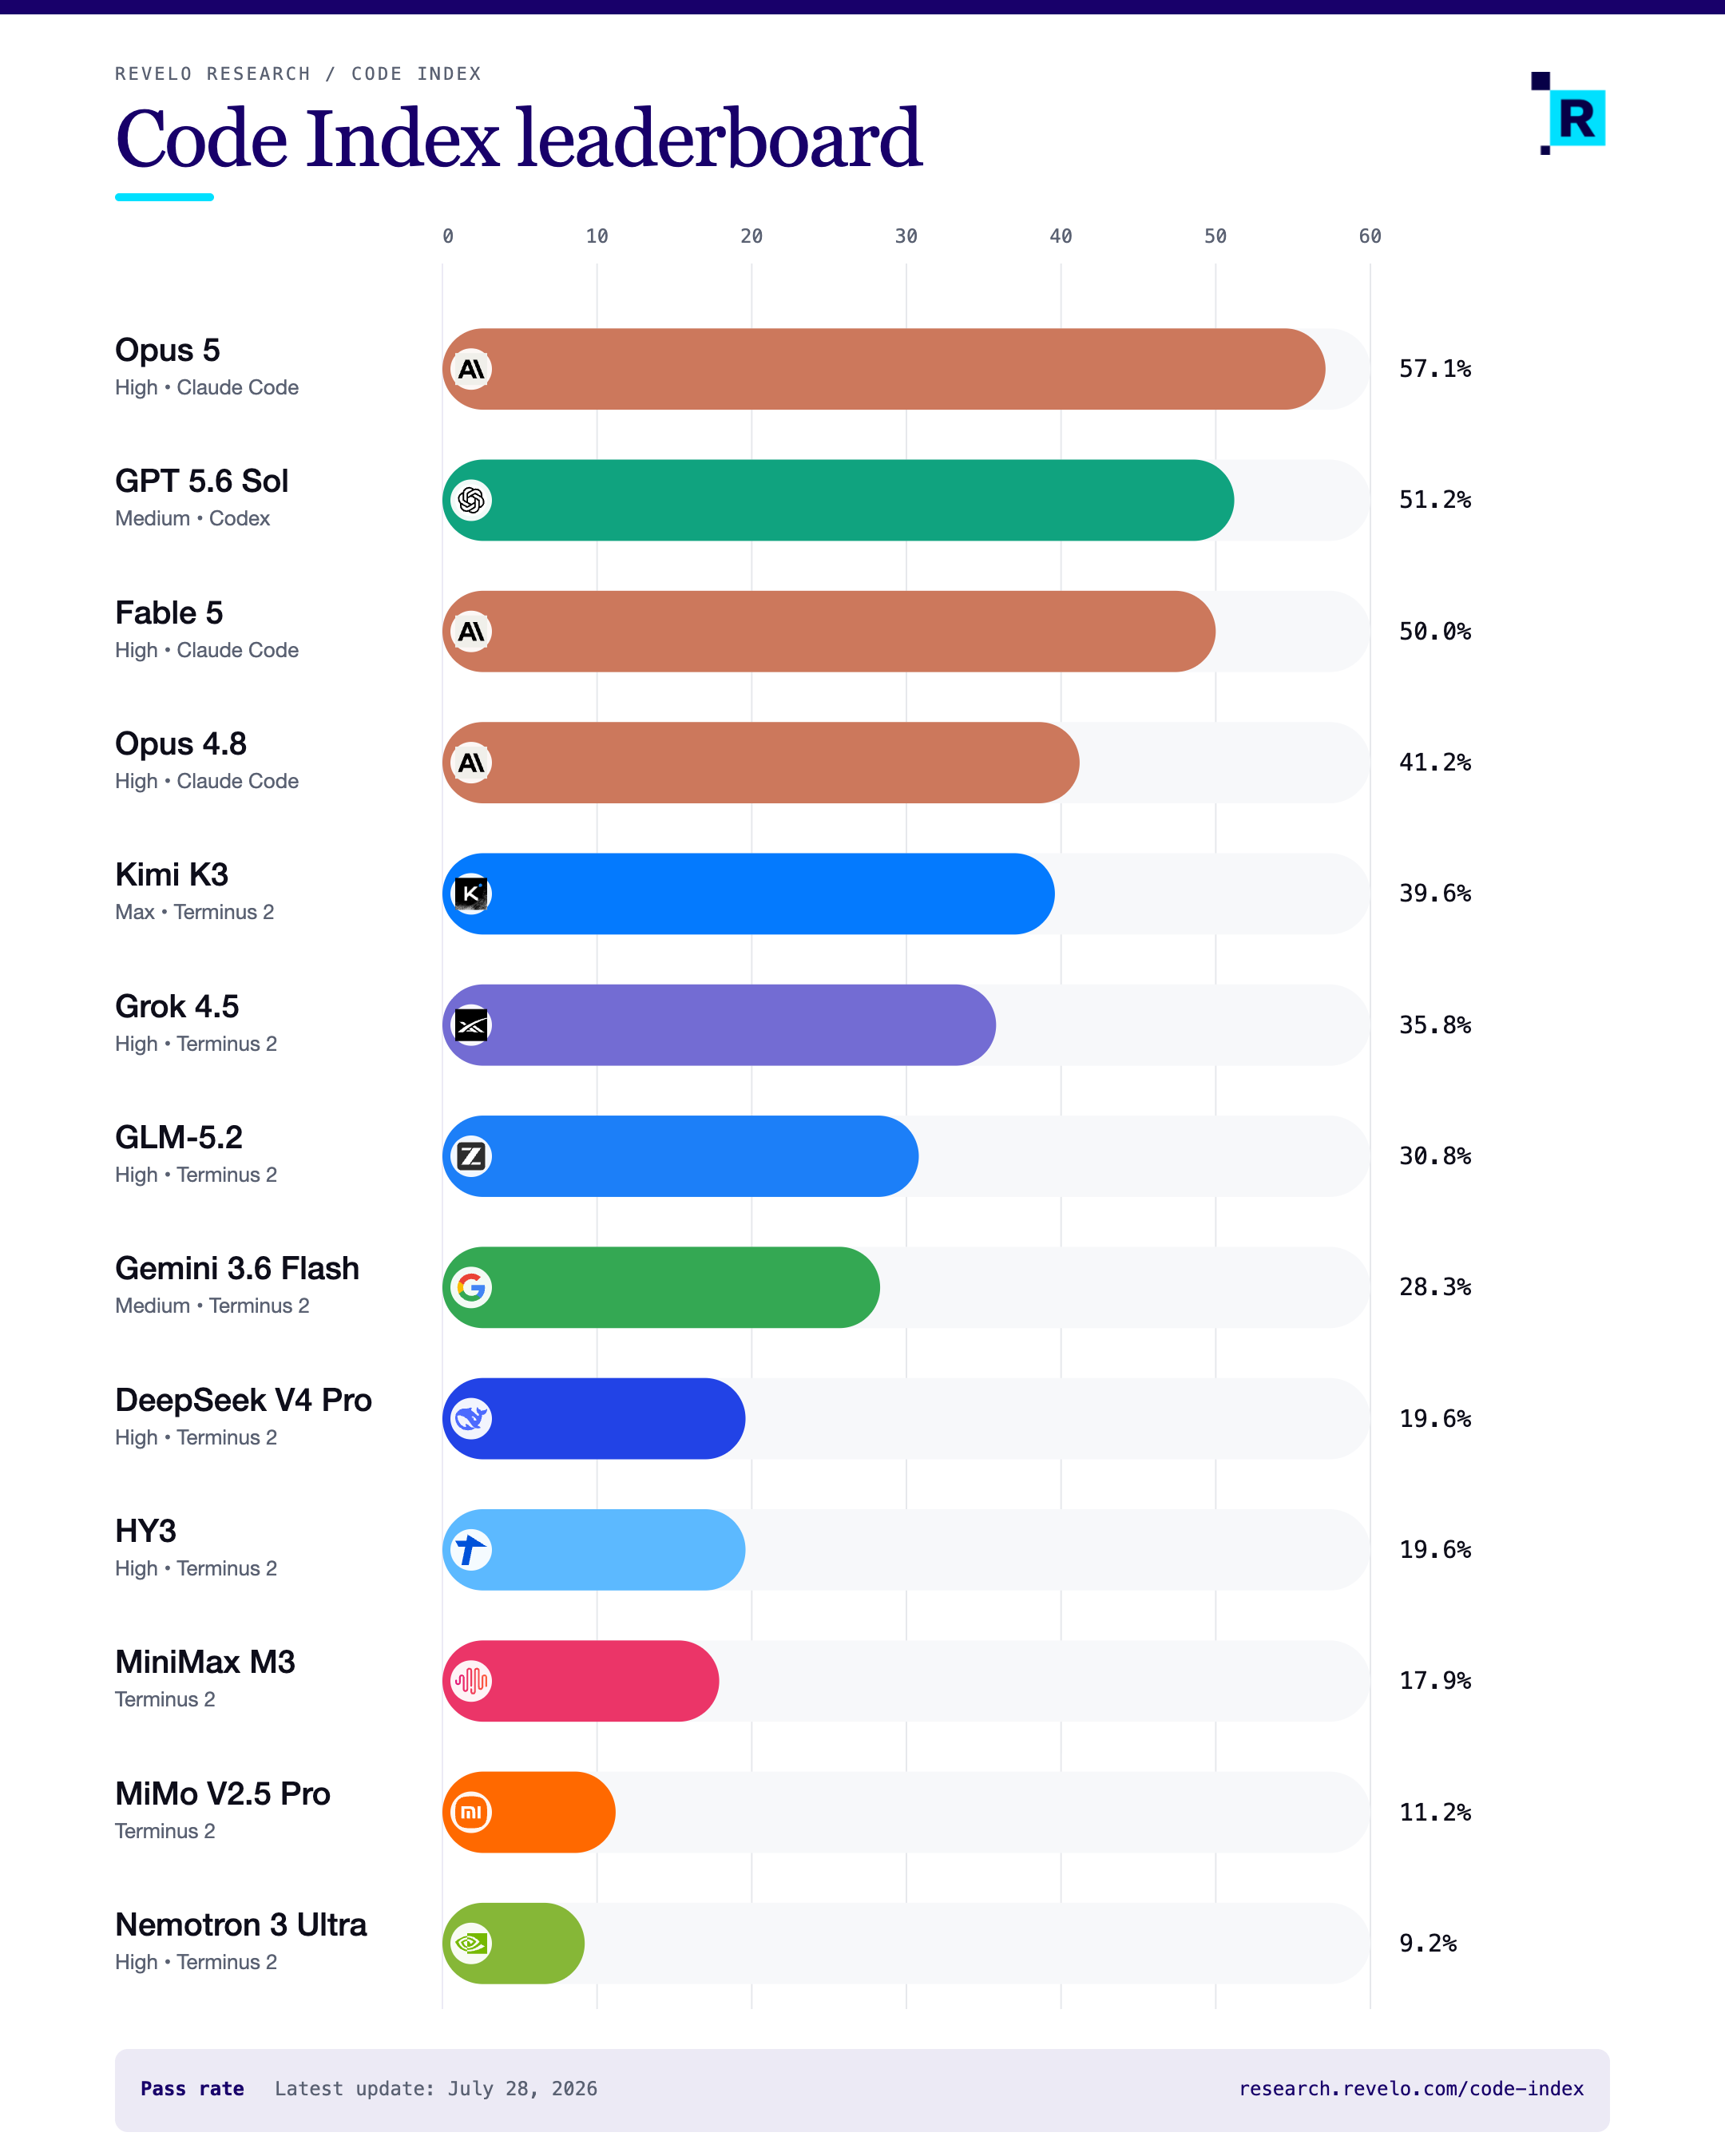
Task: Select the Opus 4.8 model name
Action: click(181, 743)
